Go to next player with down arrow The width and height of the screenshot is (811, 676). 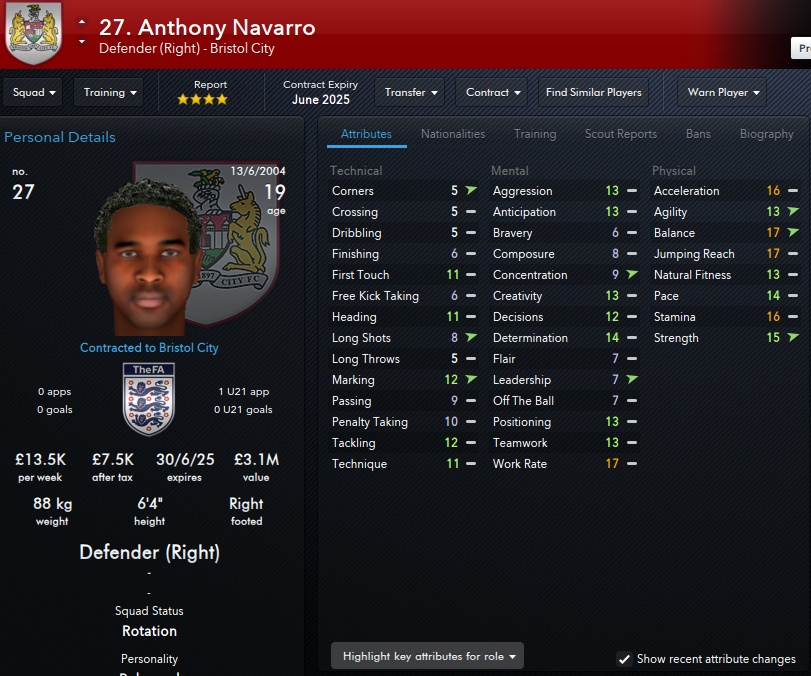(82, 41)
